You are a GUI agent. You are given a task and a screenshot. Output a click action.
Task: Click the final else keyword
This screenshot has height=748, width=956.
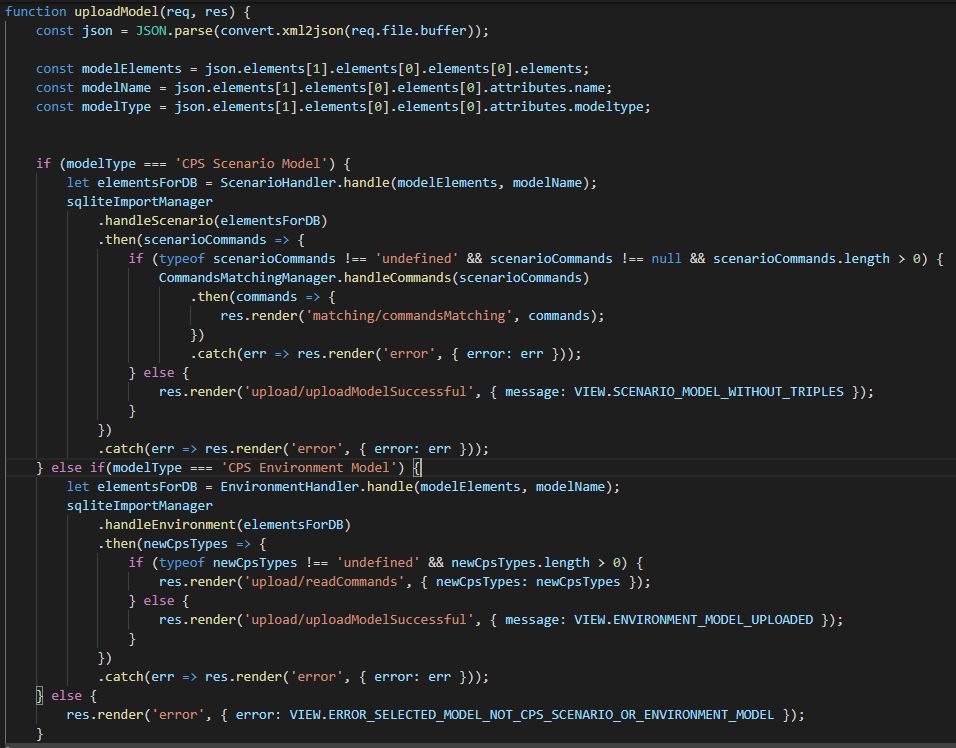(x=66, y=696)
